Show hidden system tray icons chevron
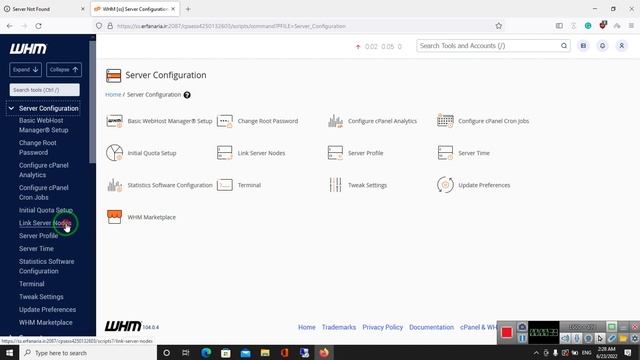640x360 pixels. point(536,353)
